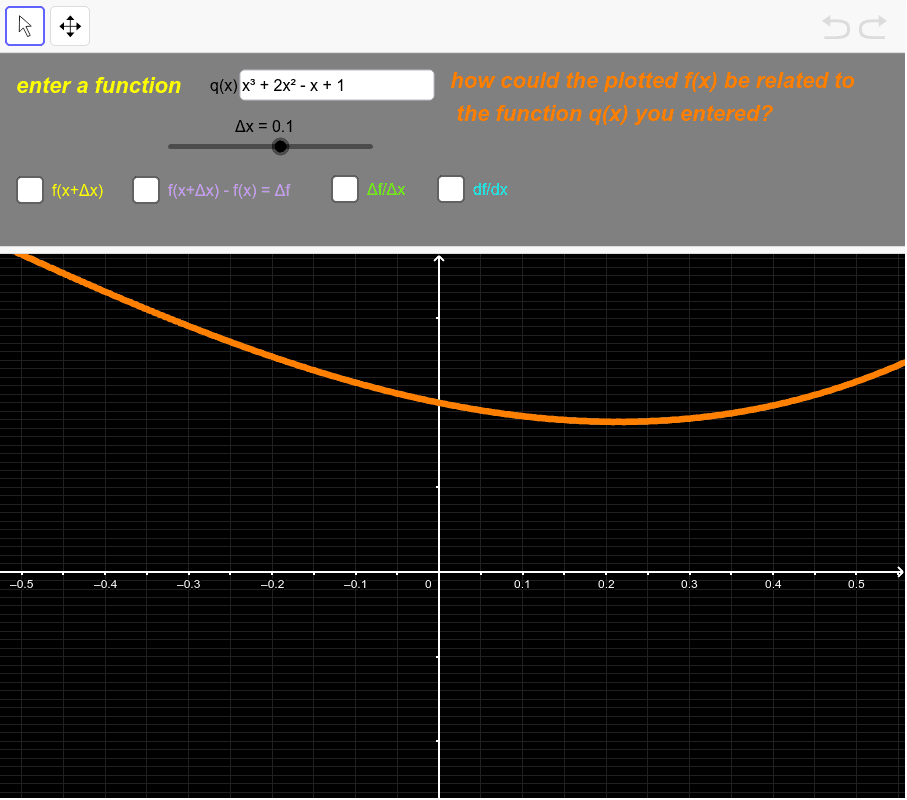907x800 pixels.
Task: Toggle the Δf/Δx checkbox
Action: click(345, 189)
